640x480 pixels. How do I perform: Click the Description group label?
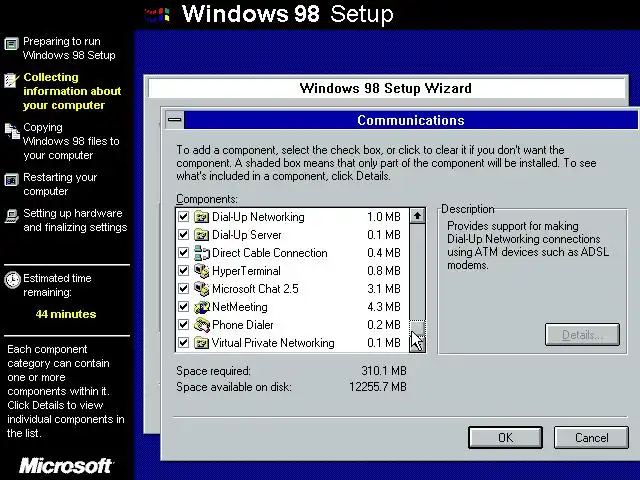tap(468, 209)
